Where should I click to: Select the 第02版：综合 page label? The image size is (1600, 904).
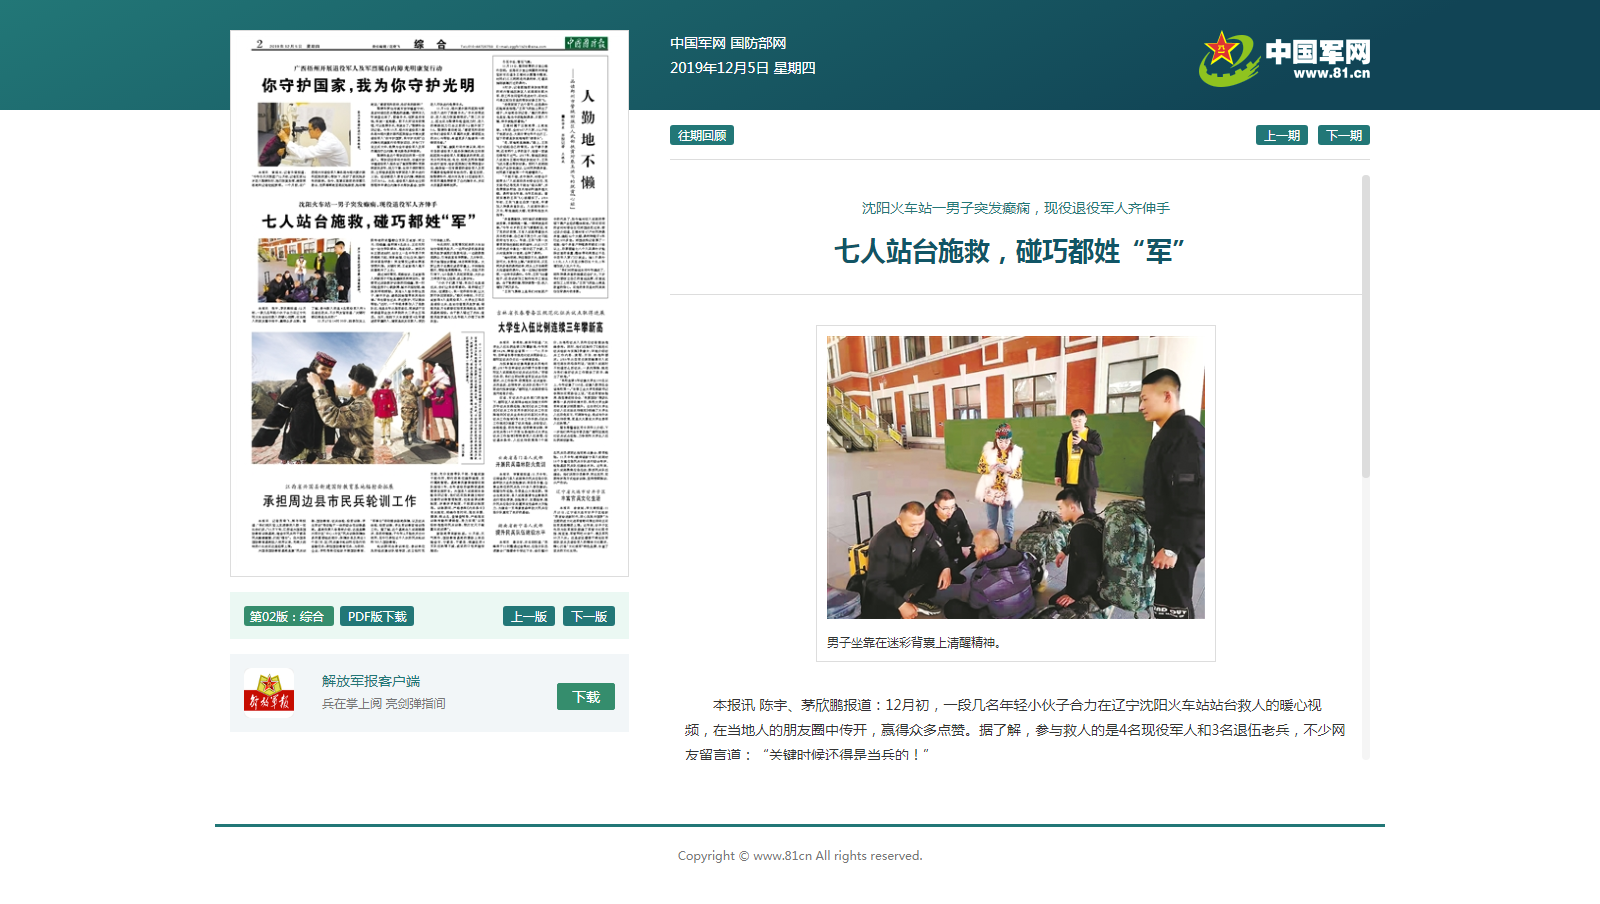point(288,616)
